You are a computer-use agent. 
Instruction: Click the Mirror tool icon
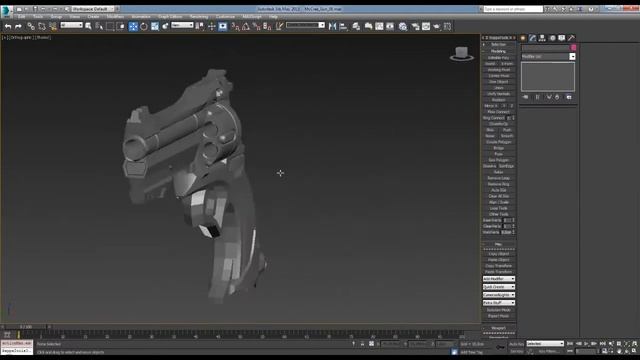point(333,27)
